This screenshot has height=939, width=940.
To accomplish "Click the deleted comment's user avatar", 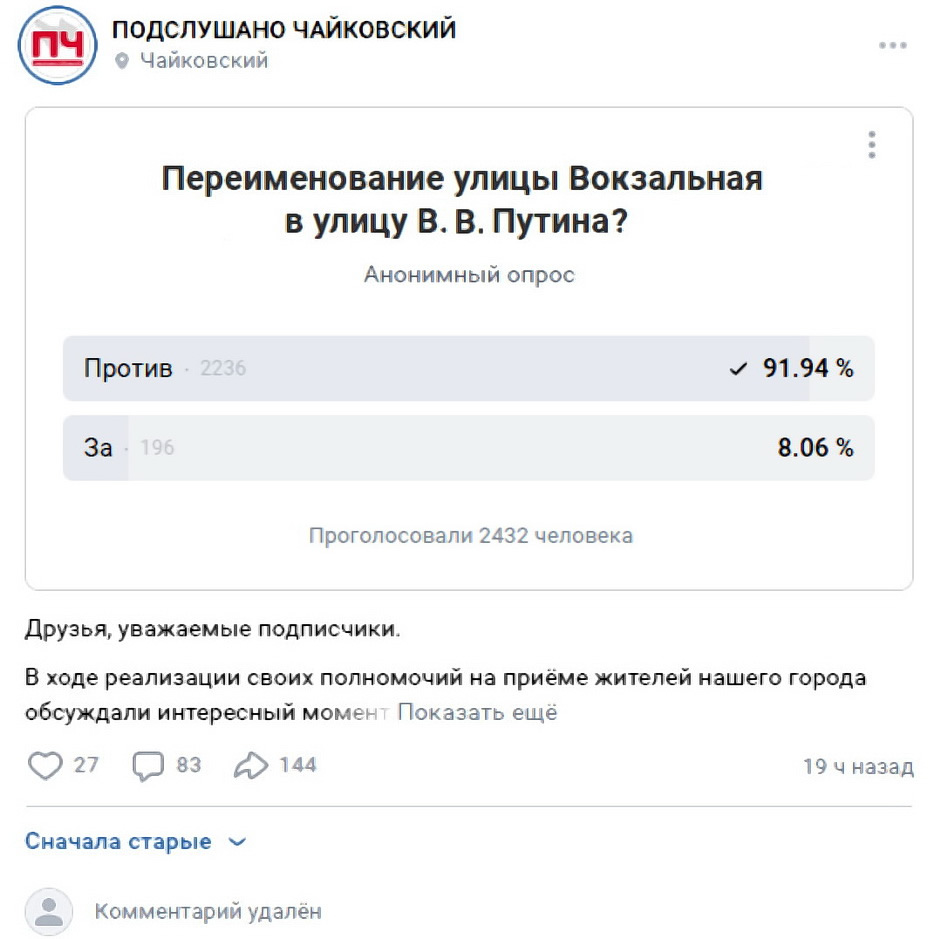I will pos(48,911).
